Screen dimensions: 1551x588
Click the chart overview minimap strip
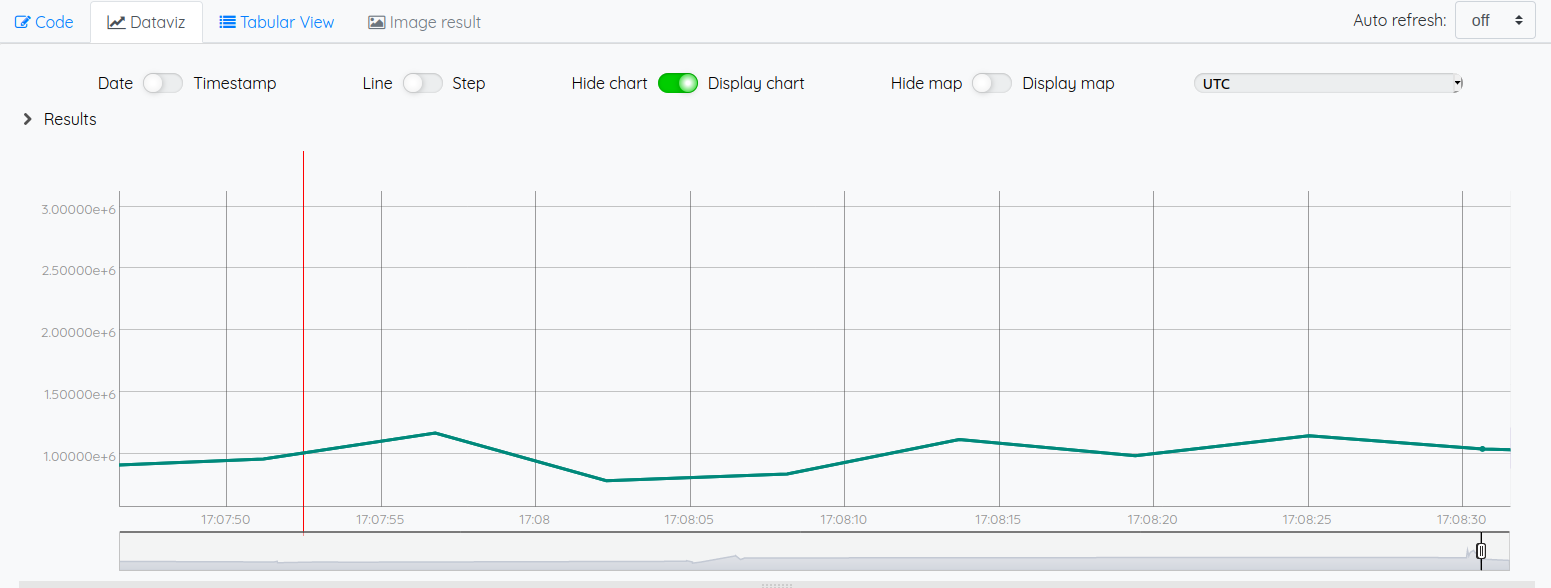coord(814,551)
